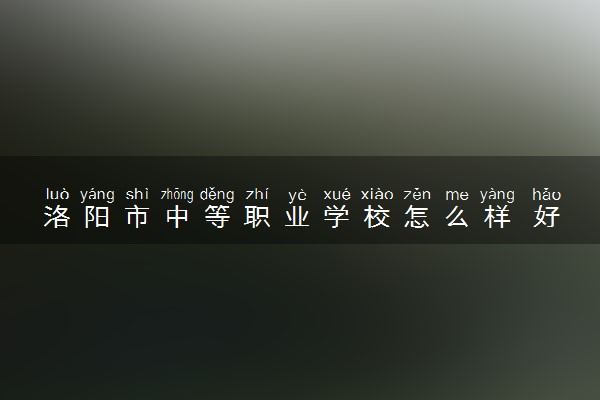This screenshot has height=400, width=600.
Task: Click the final character 好
Action: click(547, 217)
